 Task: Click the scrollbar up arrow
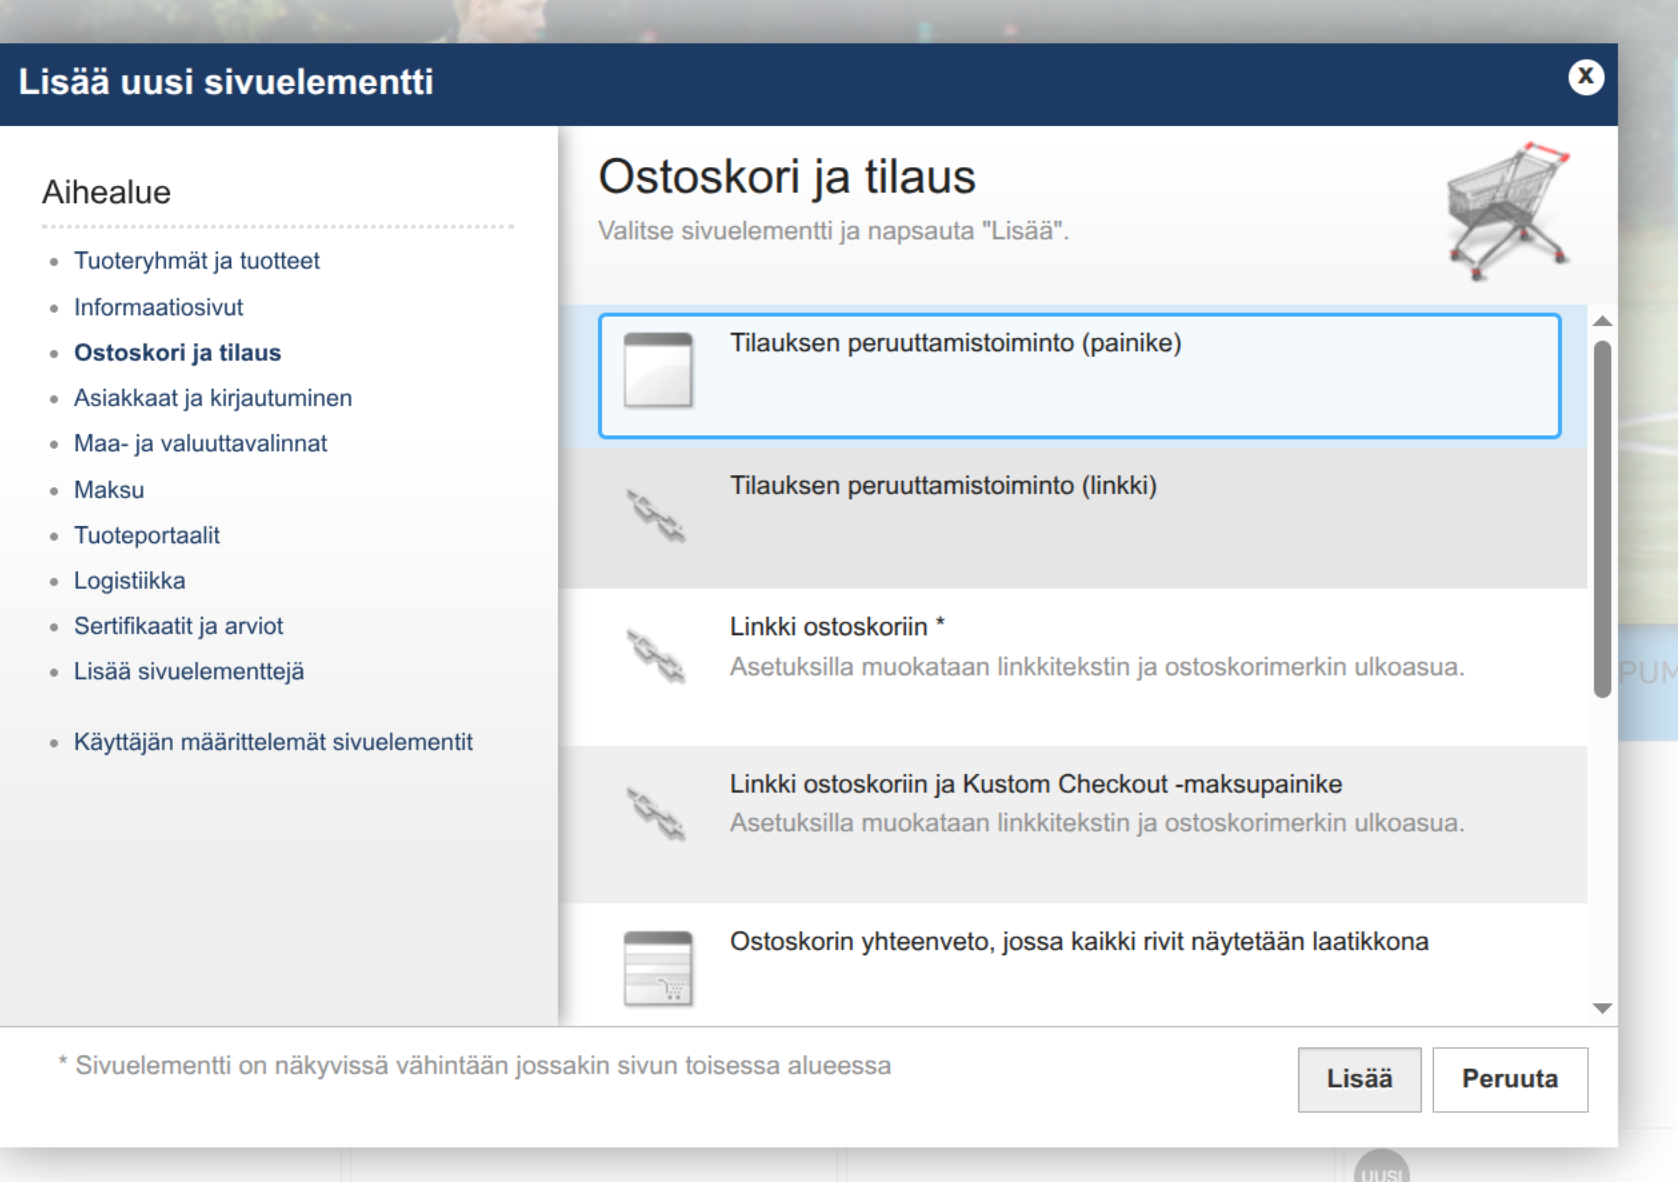click(x=1602, y=320)
